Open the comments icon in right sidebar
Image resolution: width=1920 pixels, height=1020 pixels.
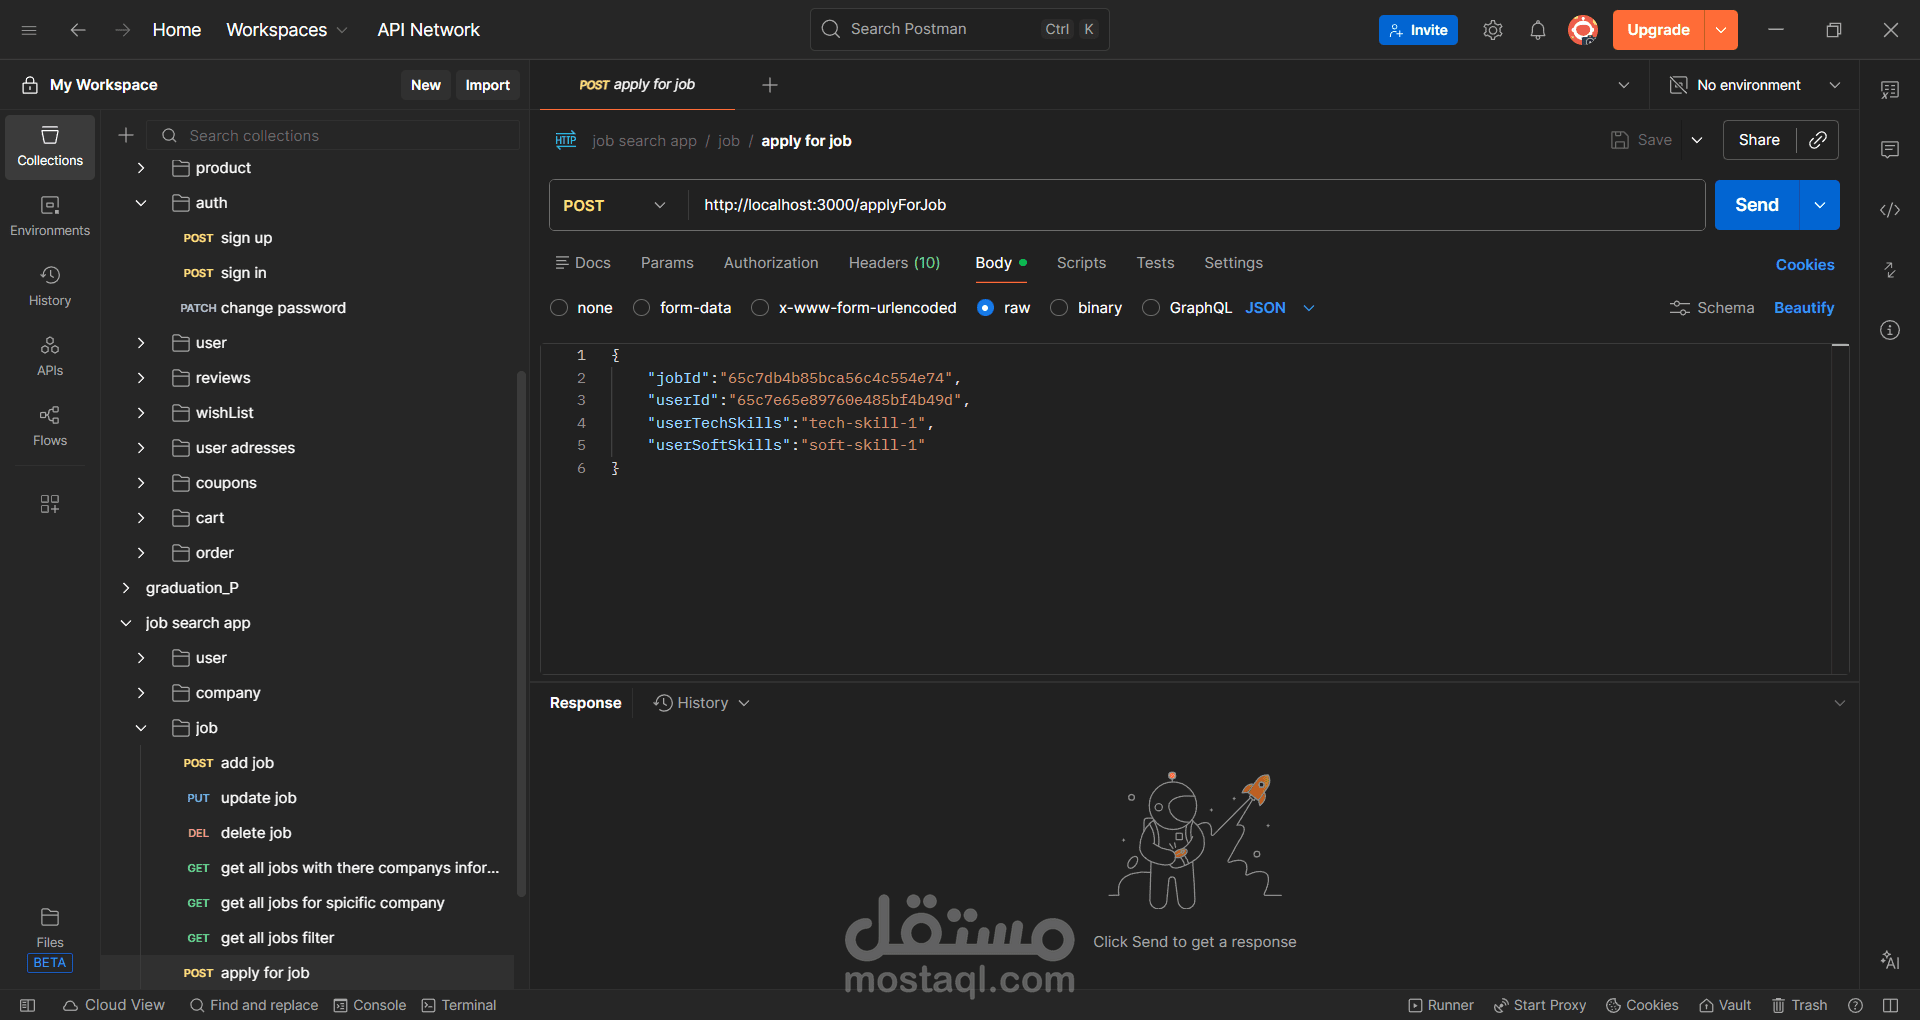pyautogui.click(x=1890, y=150)
